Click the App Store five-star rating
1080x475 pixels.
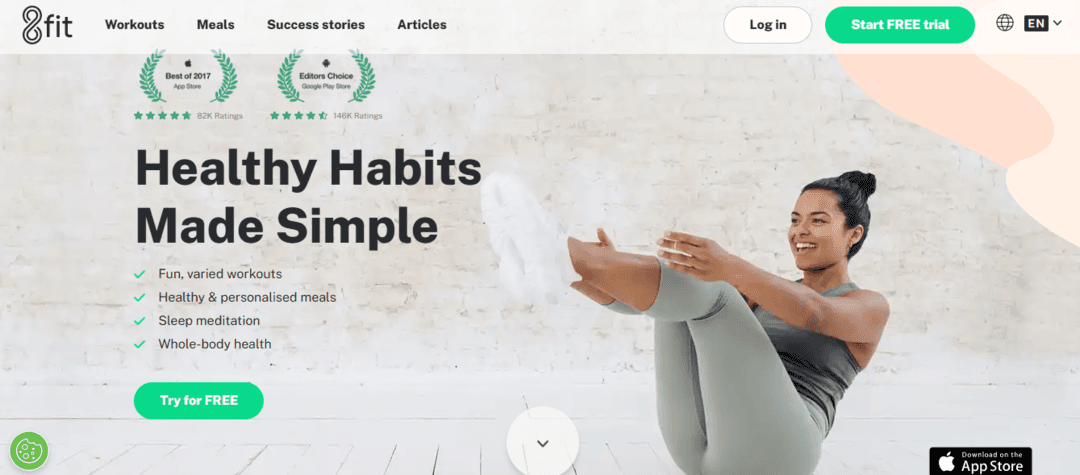[x=162, y=116]
